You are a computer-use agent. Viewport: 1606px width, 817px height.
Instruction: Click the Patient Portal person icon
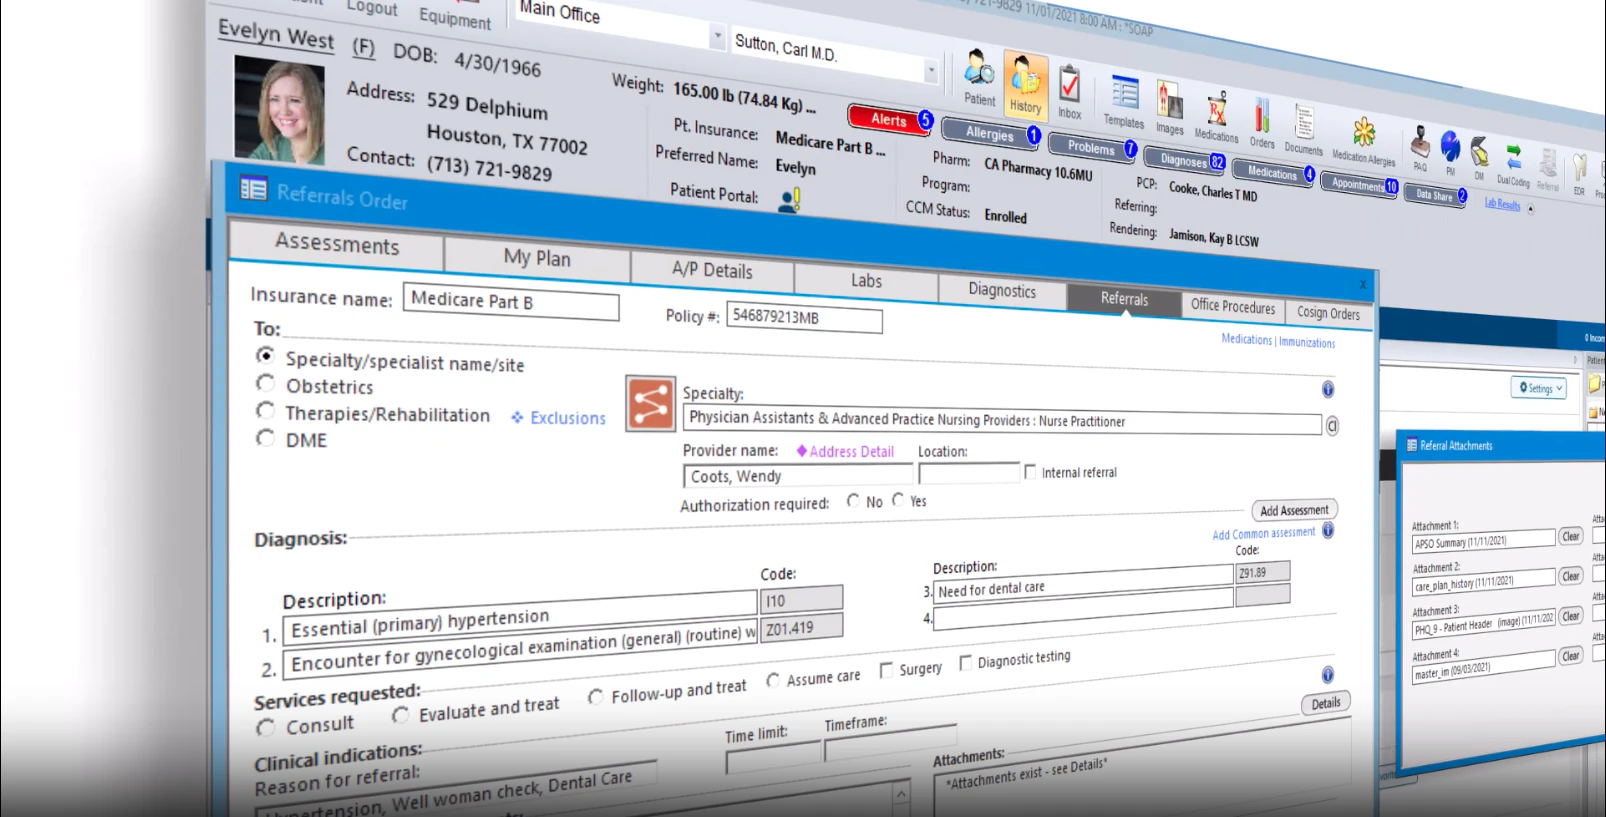click(790, 201)
